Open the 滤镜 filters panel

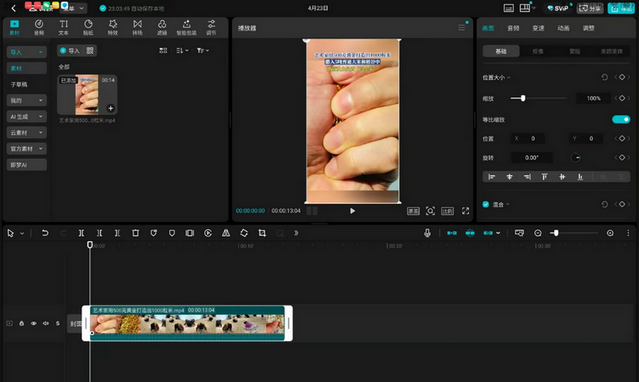(x=162, y=27)
